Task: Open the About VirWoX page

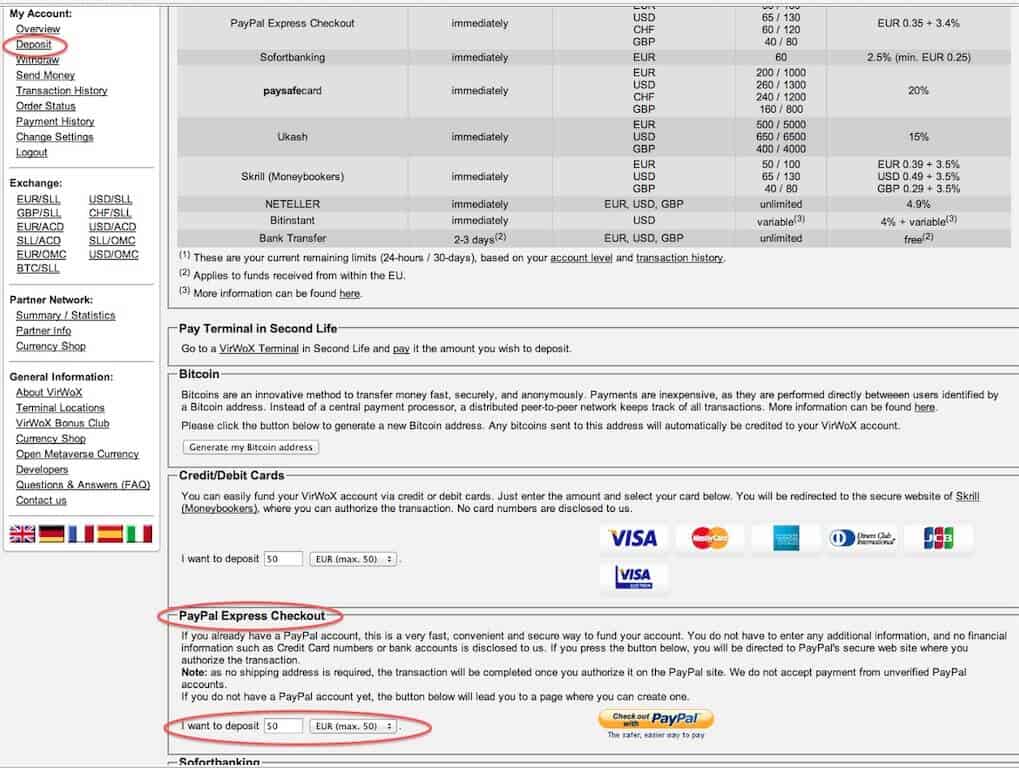Action: tap(49, 393)
